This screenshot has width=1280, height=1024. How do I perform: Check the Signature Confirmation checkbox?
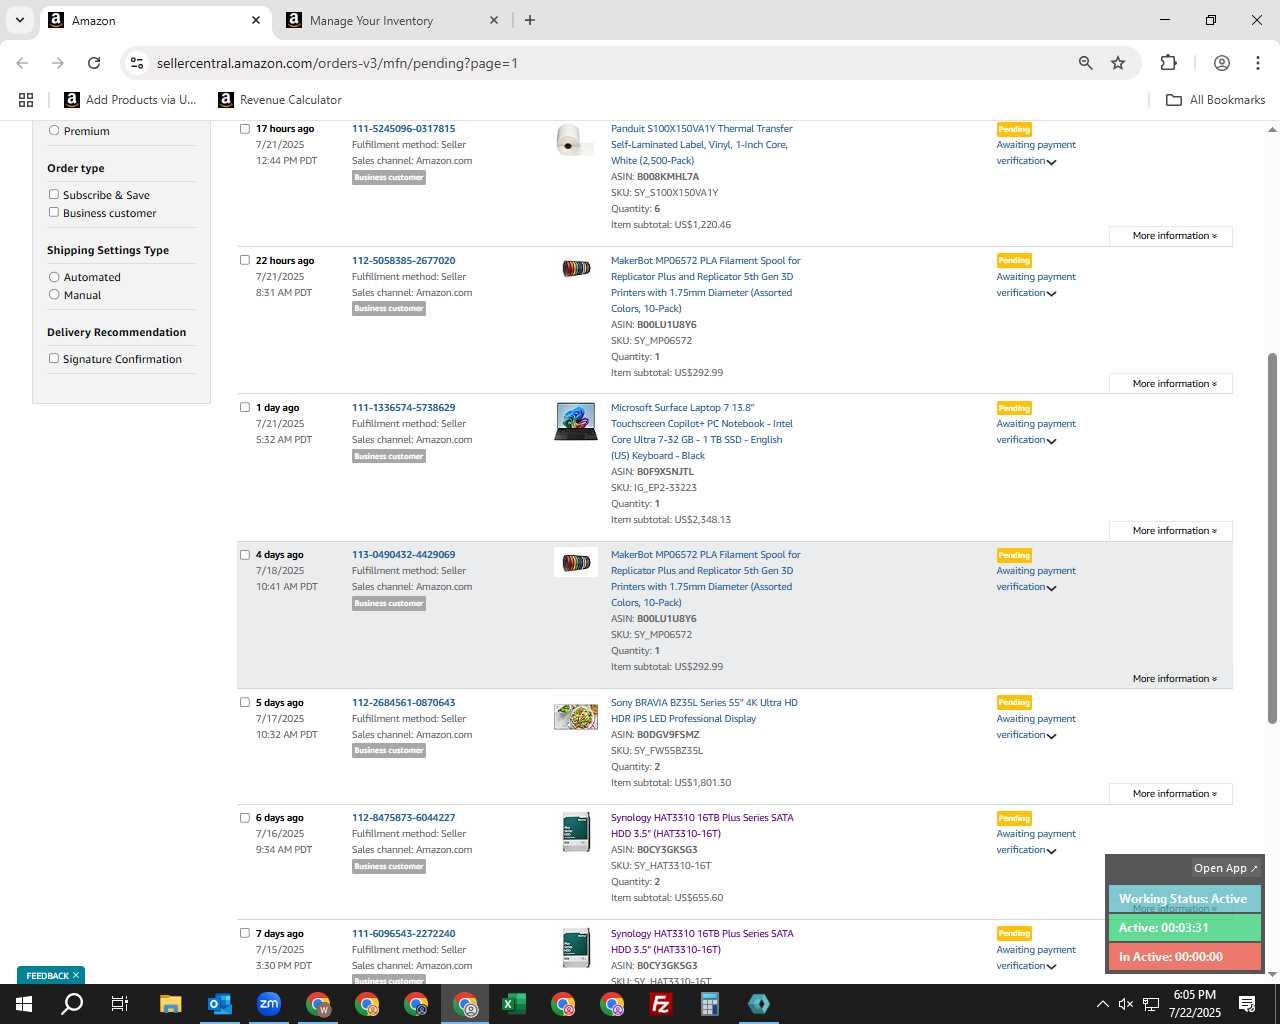[x=54, y=358]
